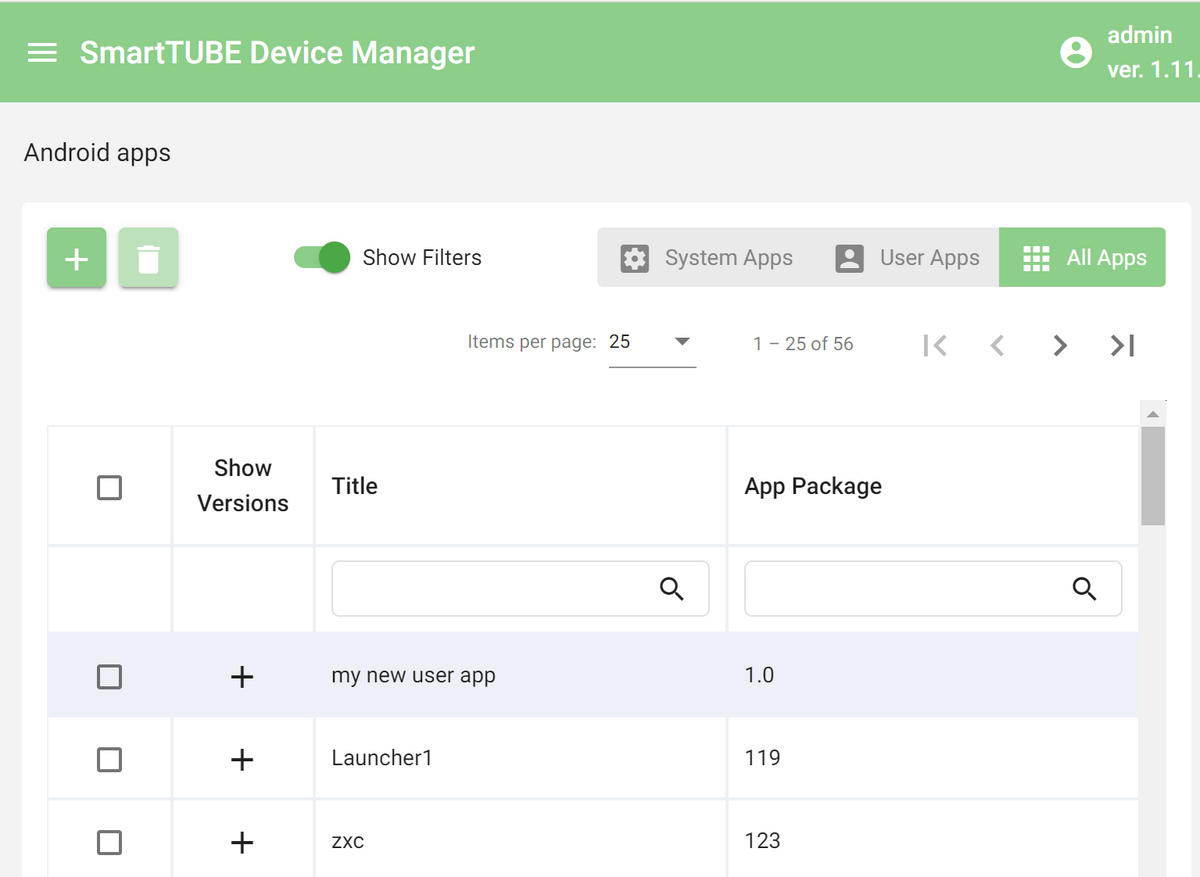Click the '1 – 25 of 56' range label
This screenshot has height=877, width=1200.
click(803, 344)
